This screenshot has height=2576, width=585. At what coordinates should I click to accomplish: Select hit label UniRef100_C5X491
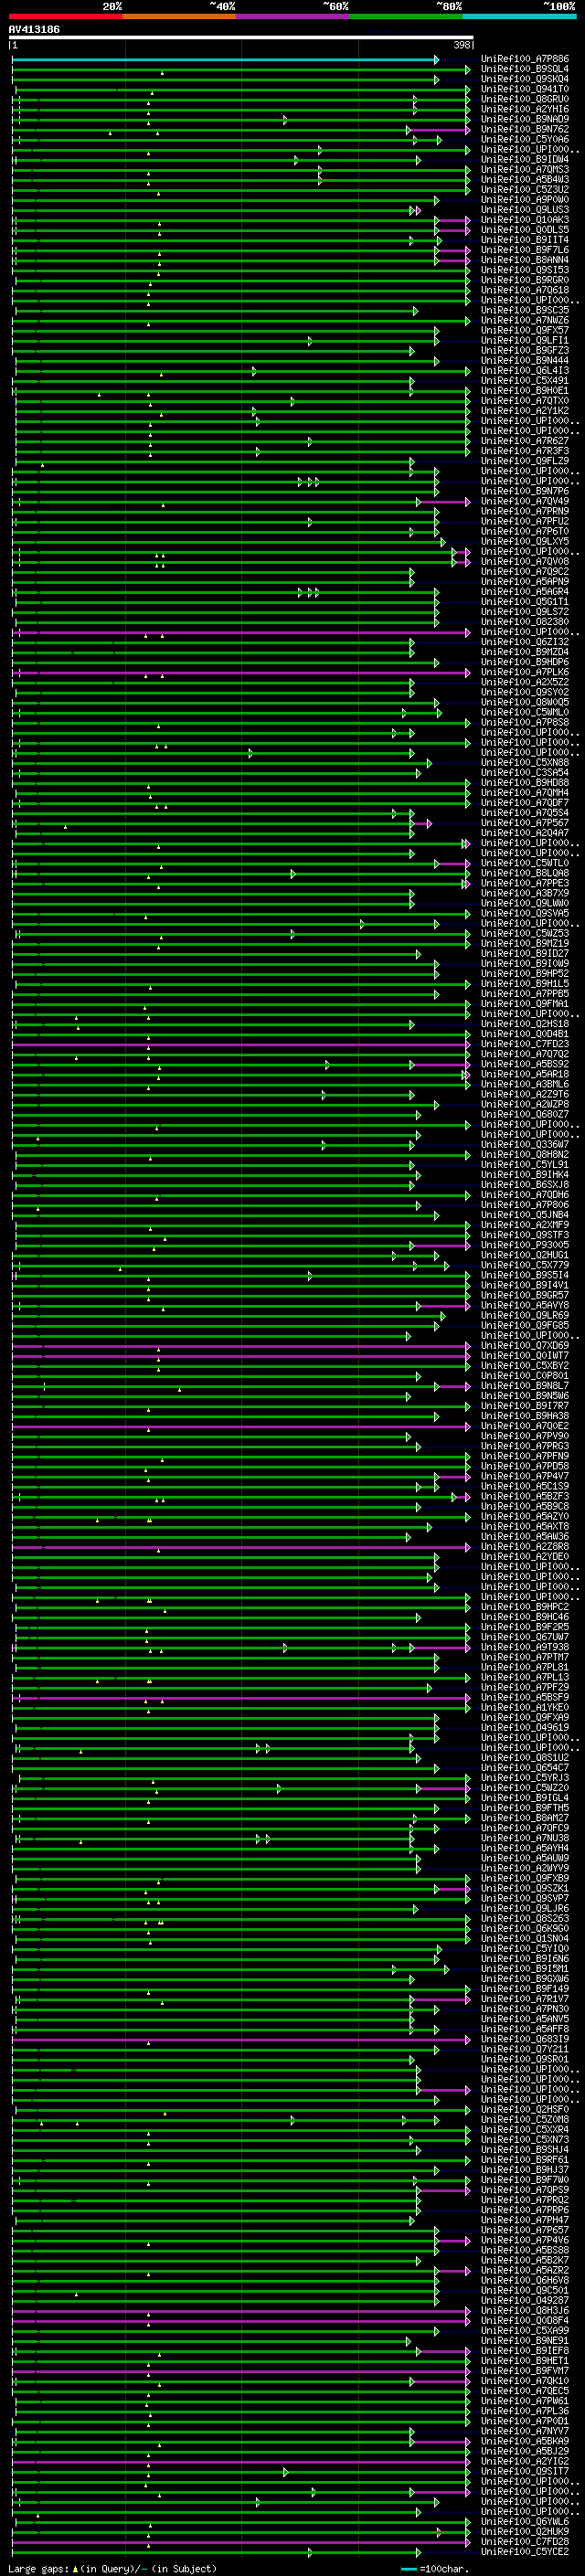525,380
